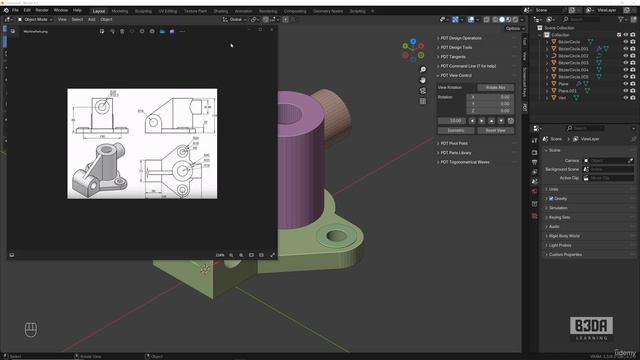Switch perspective/orthographic grid icon
640x360 pixels.
[423, 101]
